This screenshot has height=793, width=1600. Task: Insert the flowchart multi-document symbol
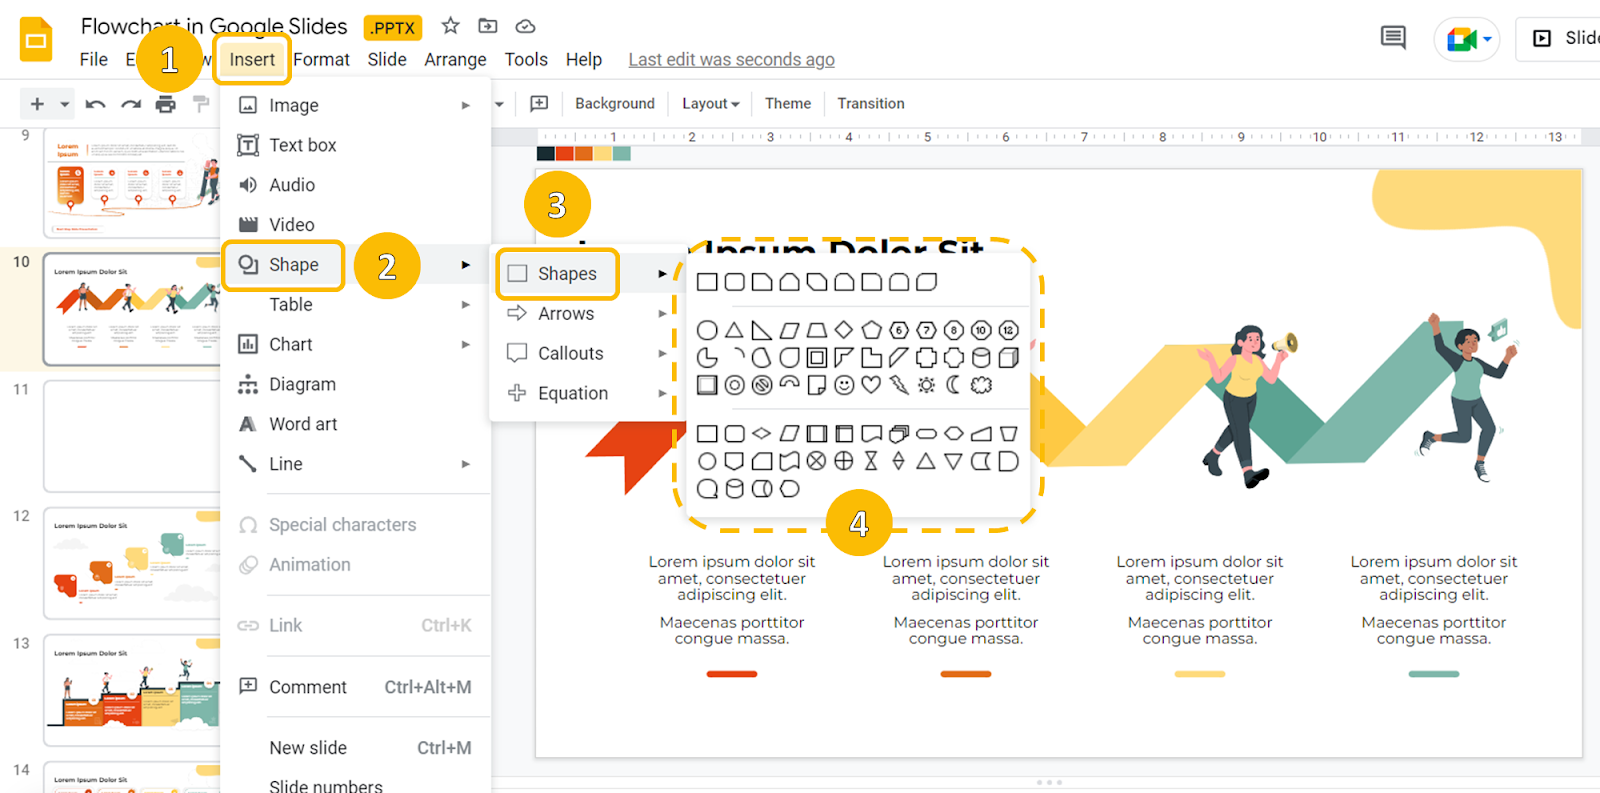point(899,434)
